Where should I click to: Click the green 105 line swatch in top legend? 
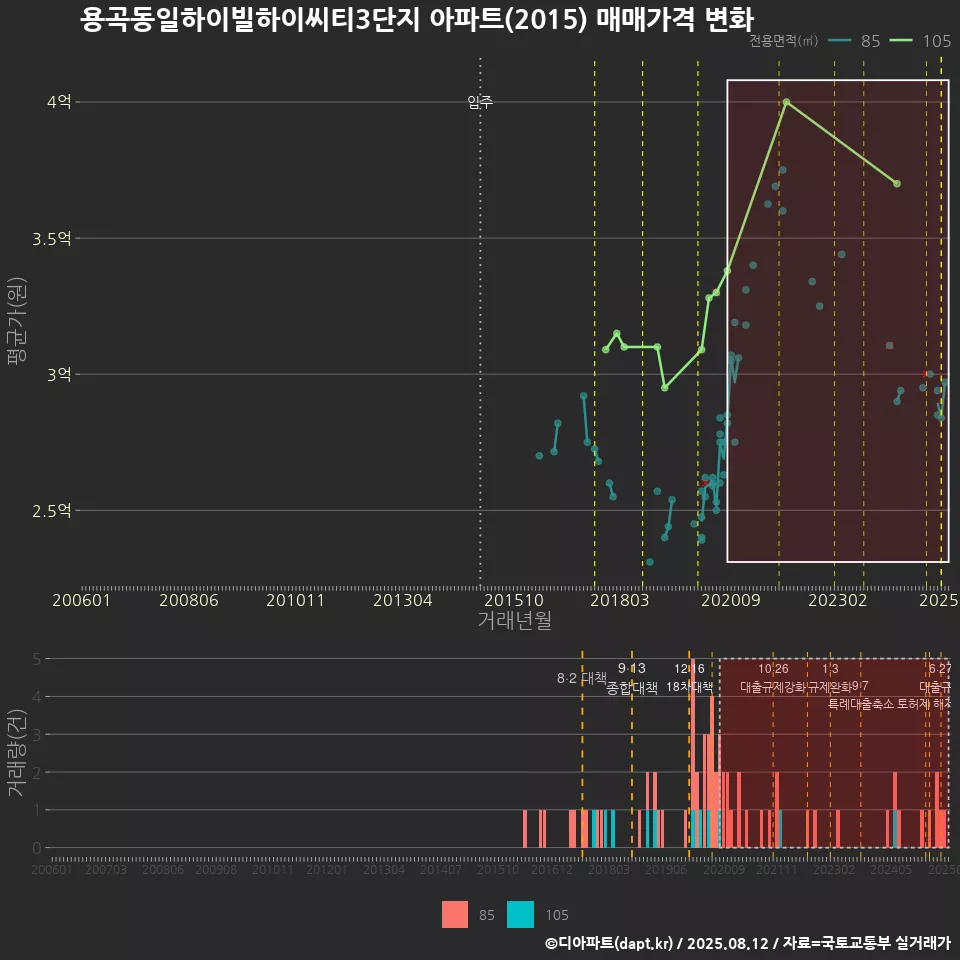pyautogui.click(x=901, y=41)
